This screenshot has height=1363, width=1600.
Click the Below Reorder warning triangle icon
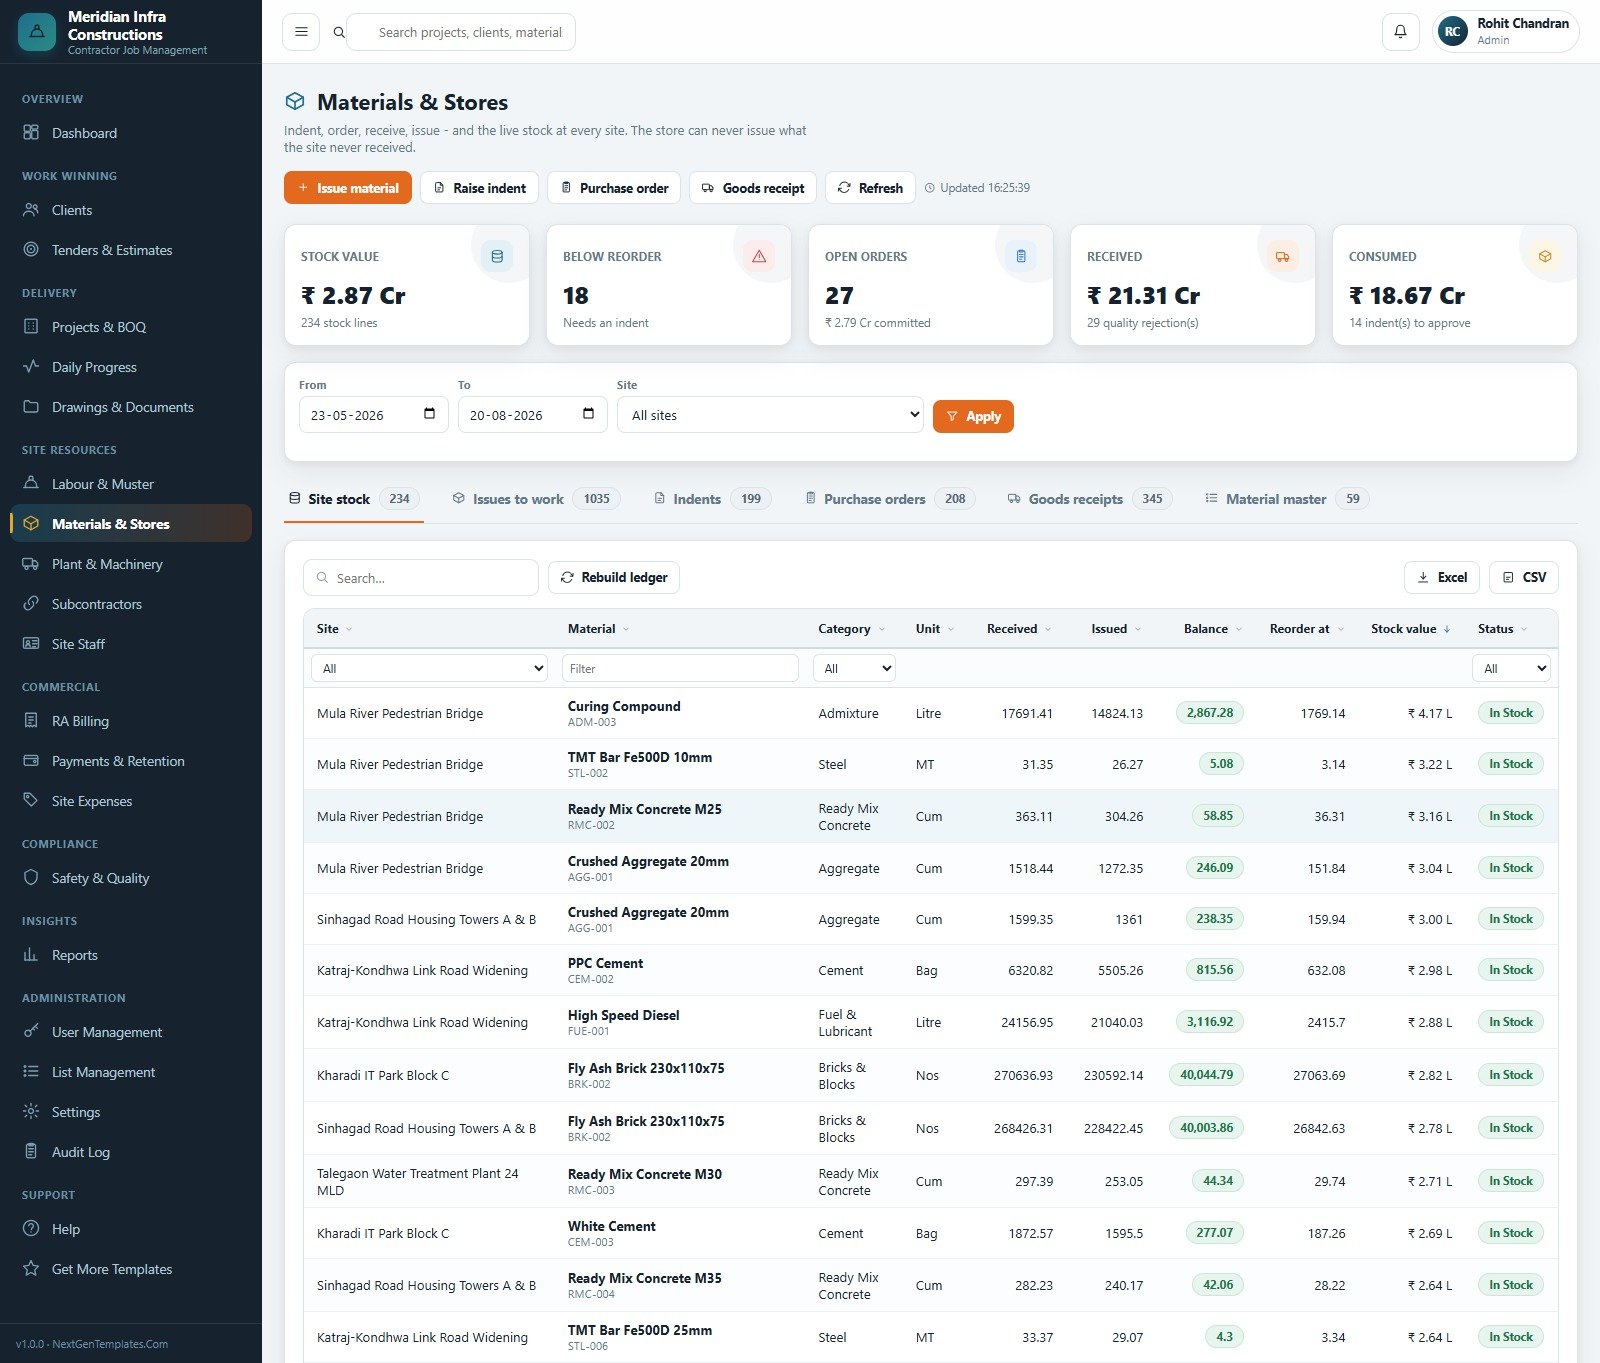click(x=759, y=257)
